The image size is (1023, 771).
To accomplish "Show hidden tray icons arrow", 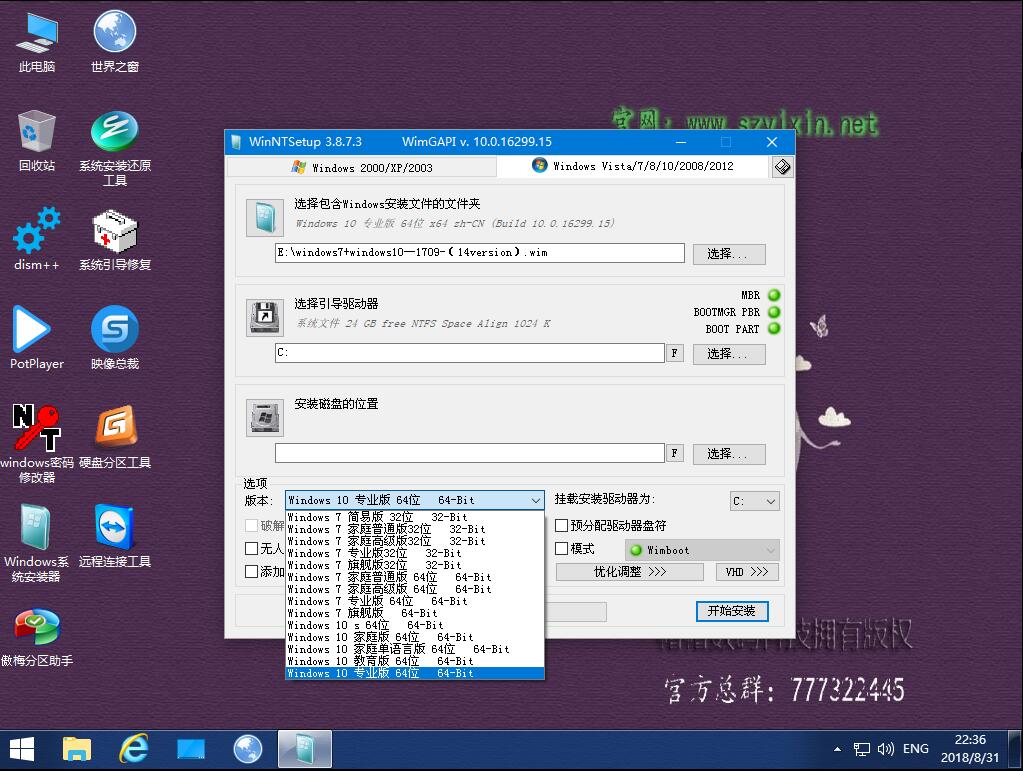I will (838, 749).
